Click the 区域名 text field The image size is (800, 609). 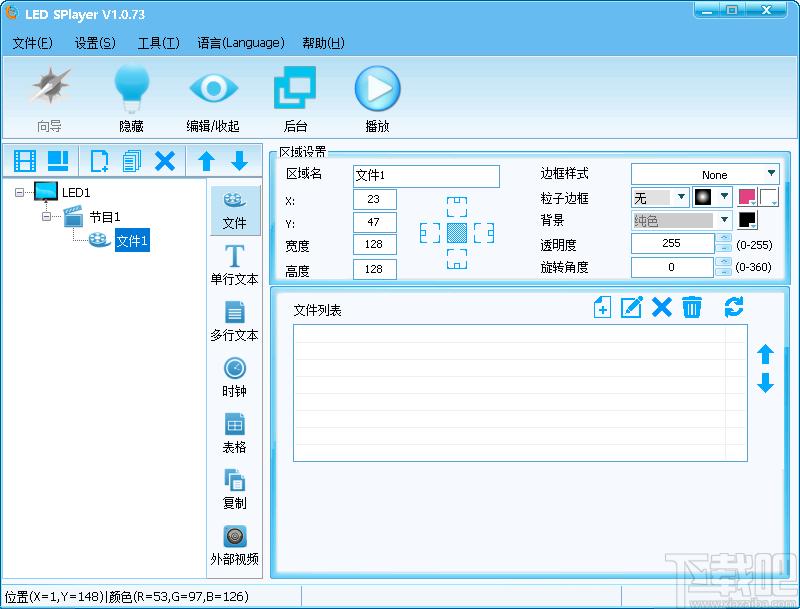[x=426, y=176]
